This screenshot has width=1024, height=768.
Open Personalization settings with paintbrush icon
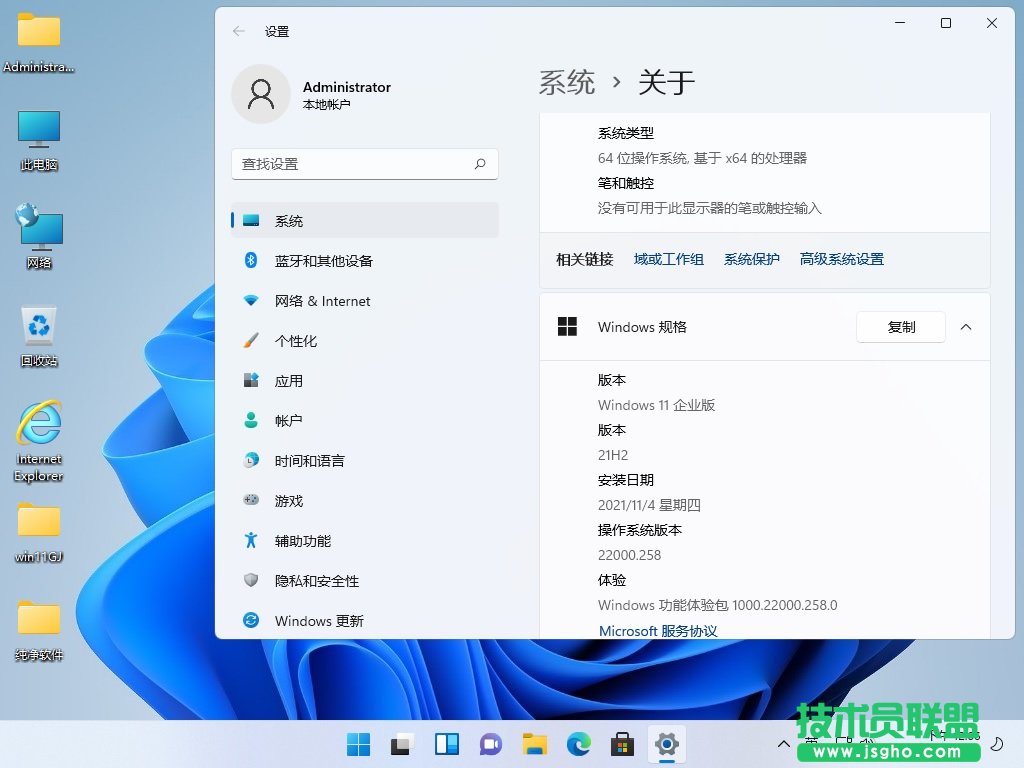tap(295, 341)
